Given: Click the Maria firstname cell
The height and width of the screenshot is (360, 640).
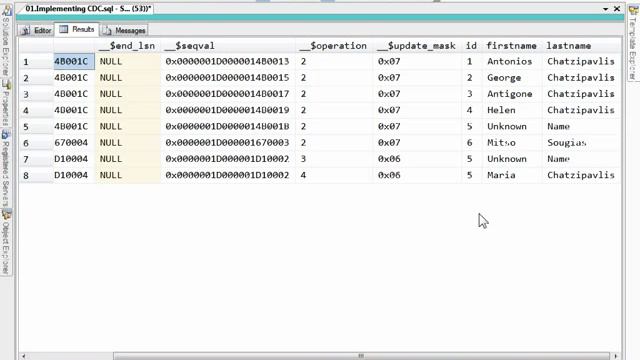Looking at the screenshot, I should tap(511, 176).
